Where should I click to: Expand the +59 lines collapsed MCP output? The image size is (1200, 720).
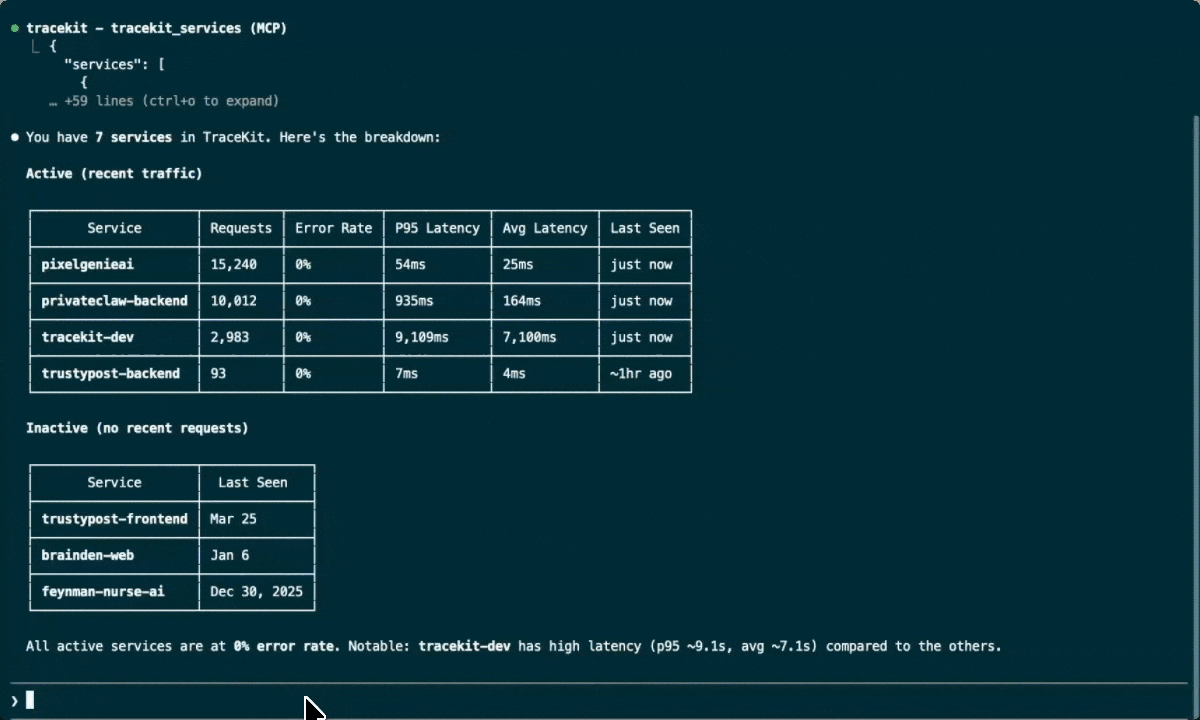point(171,101)
